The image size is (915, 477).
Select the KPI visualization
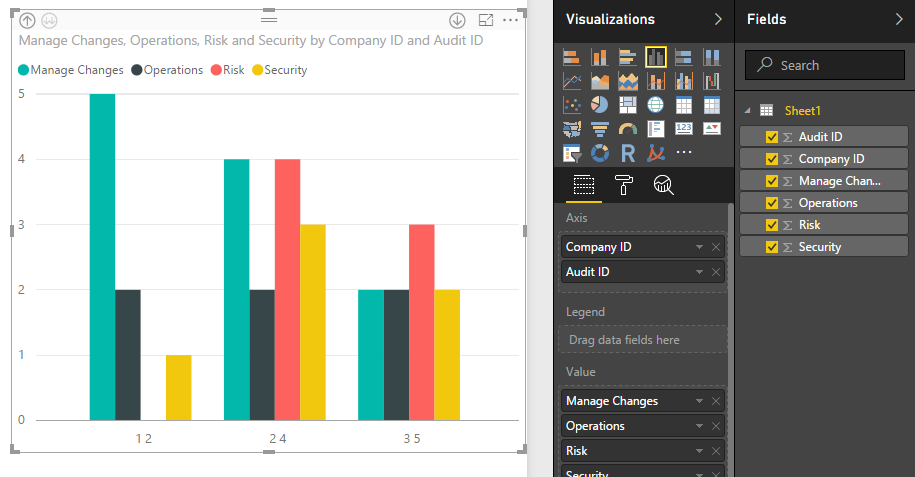[x=711, y=128]
